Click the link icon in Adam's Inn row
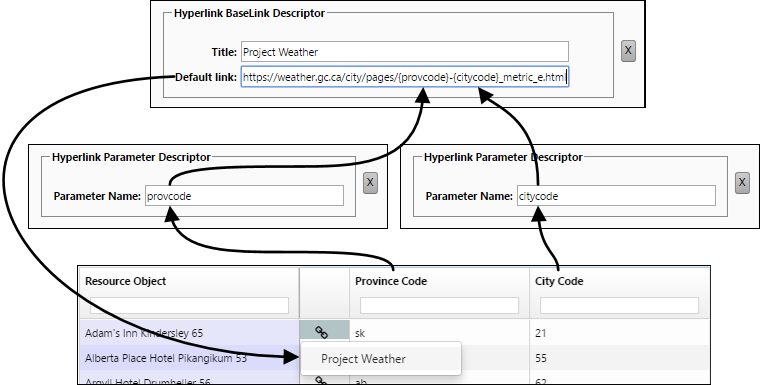 click(322, 333)
